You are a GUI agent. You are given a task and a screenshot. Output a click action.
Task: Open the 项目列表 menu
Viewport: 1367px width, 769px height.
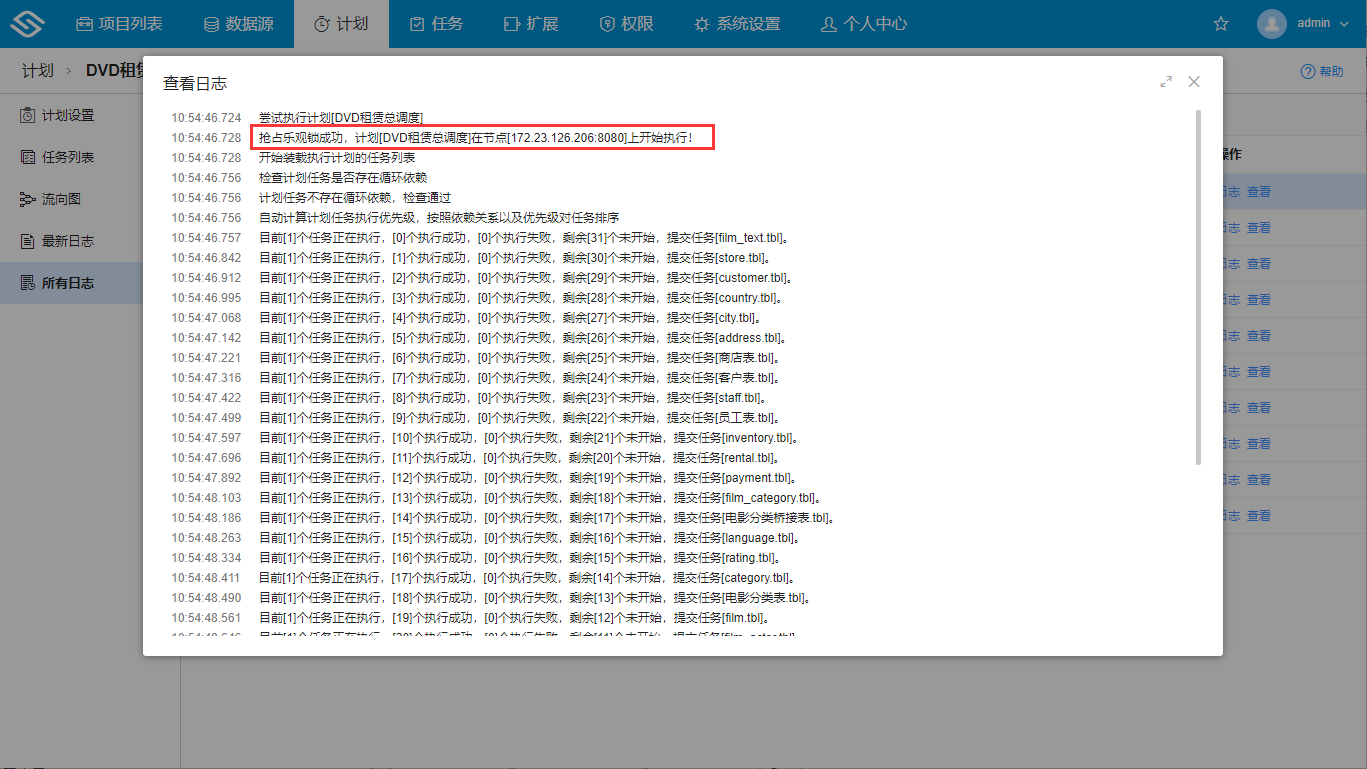(119, 24)
